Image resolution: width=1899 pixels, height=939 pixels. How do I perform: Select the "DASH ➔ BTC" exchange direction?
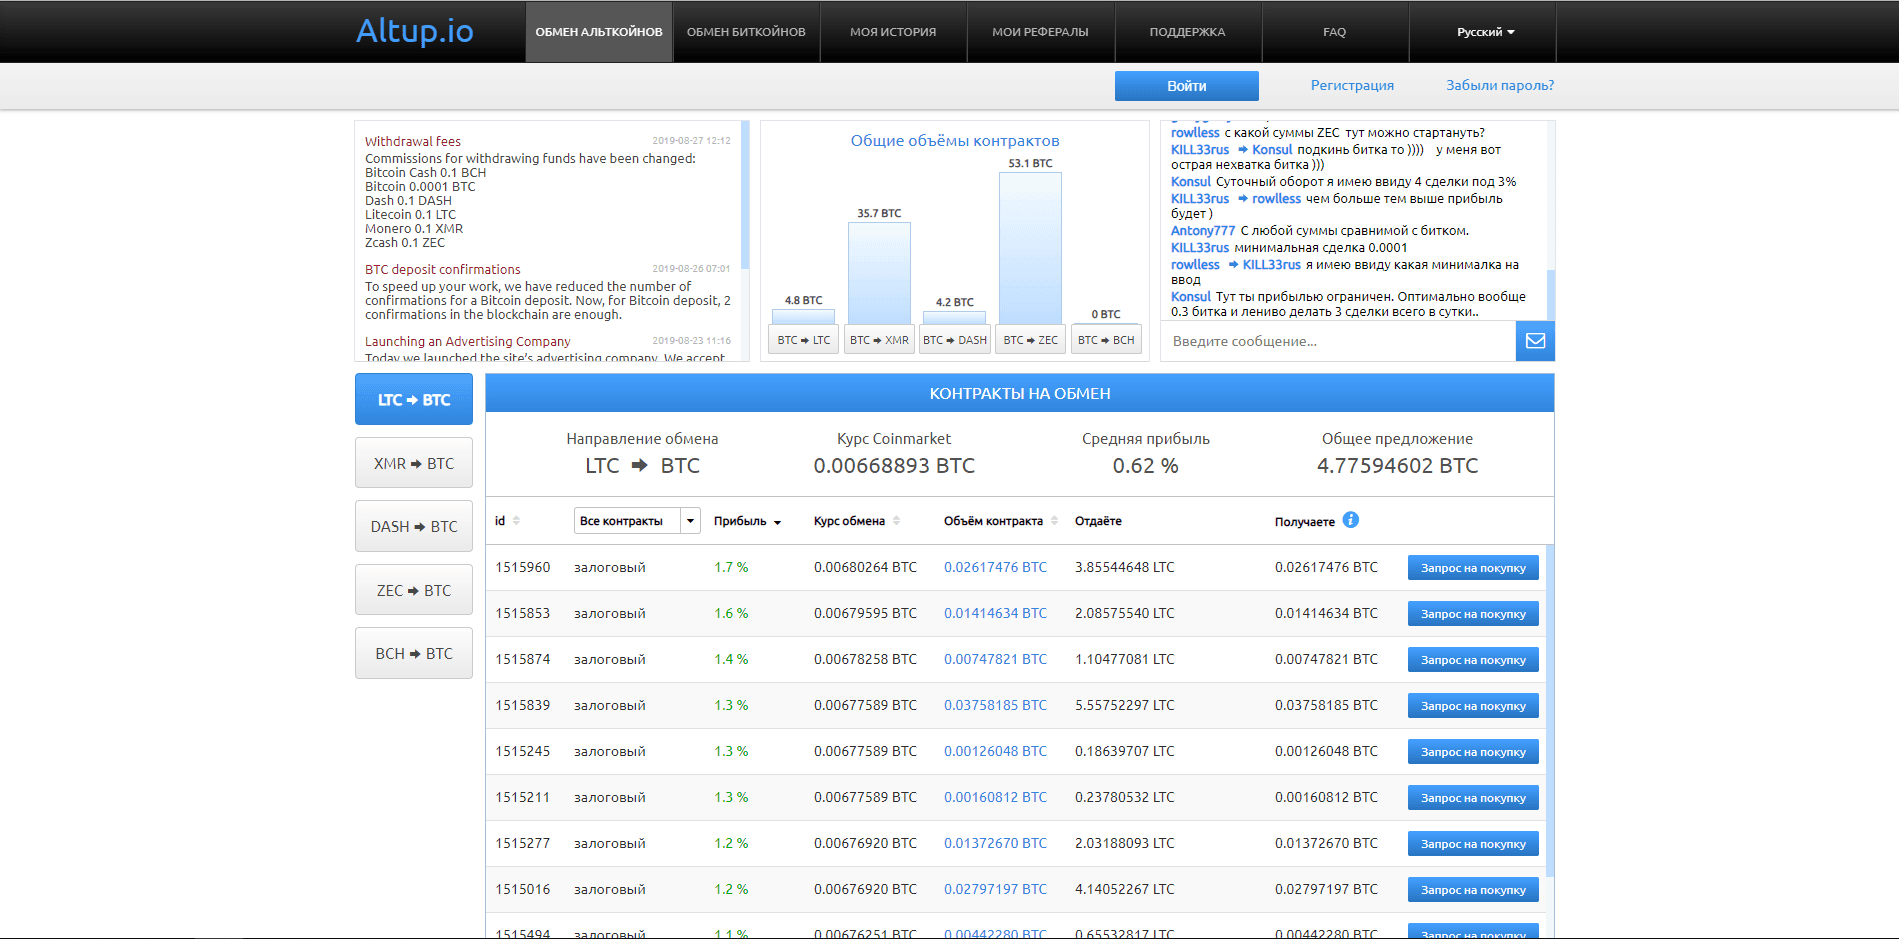(x=413, y=526)
